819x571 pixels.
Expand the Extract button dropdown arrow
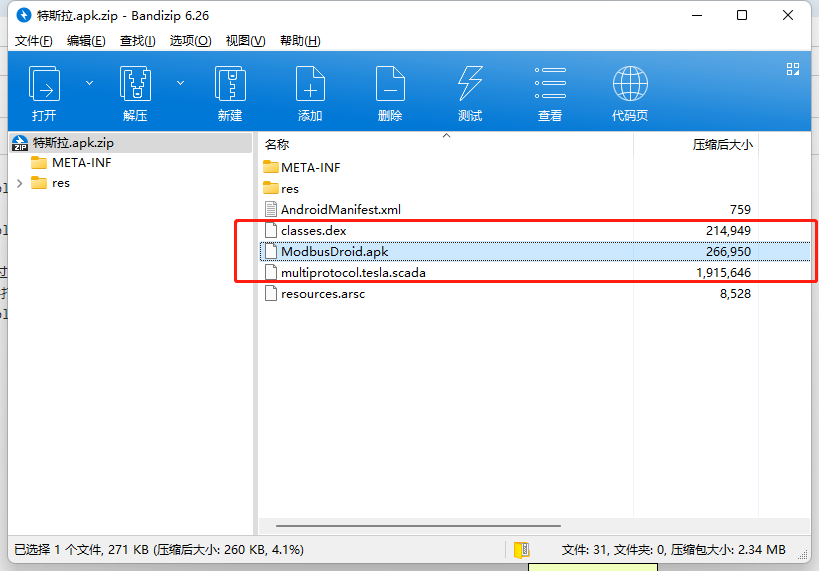(180, 83)
